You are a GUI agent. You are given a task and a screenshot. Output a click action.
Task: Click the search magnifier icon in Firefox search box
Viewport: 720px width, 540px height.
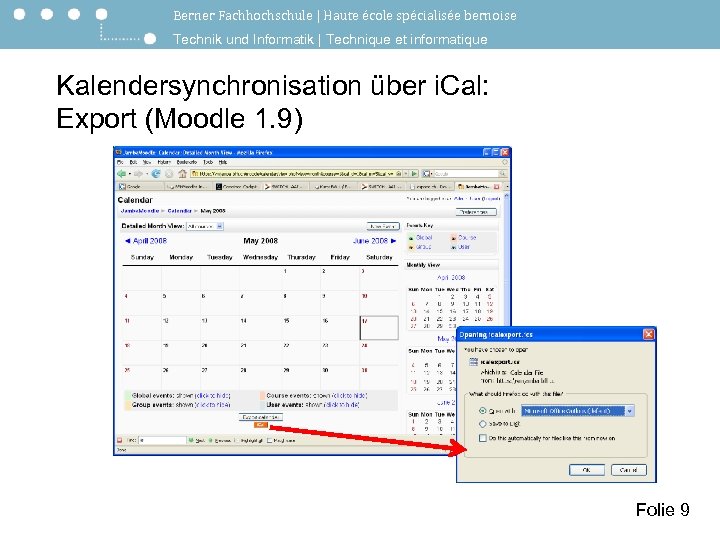pos(501,174)
